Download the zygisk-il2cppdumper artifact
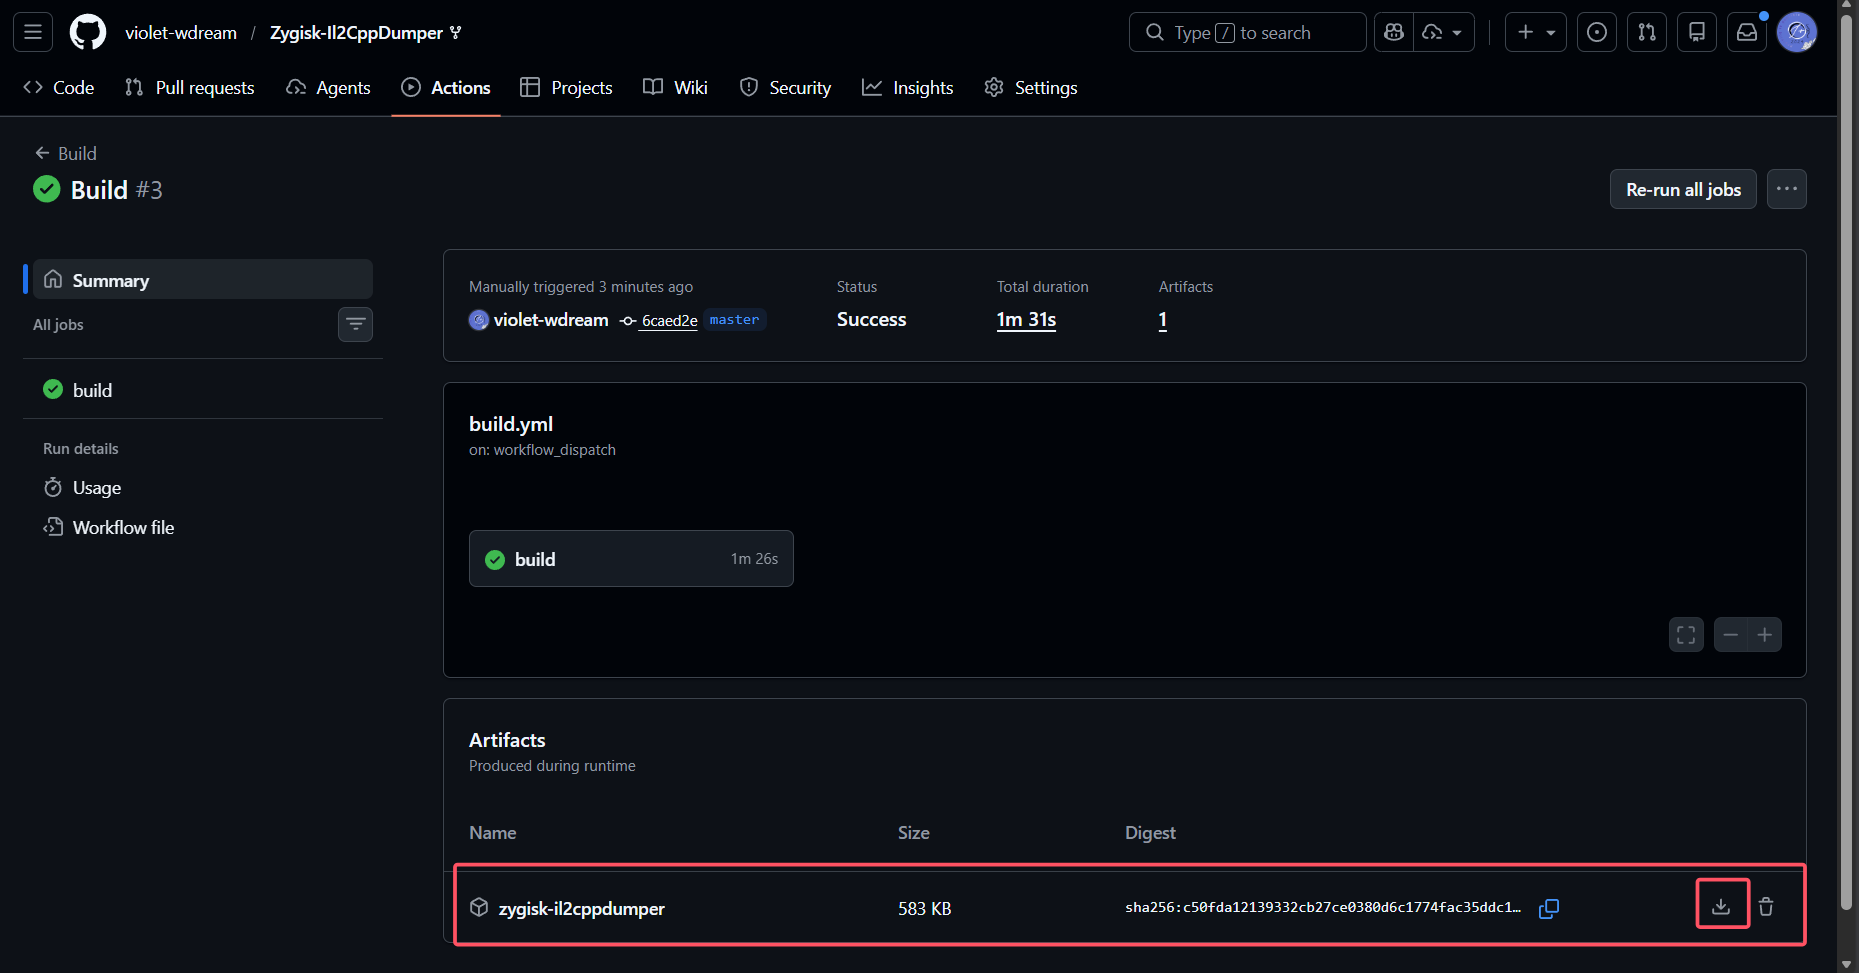Viewport: 1859px width, 973px height. [1721, 907]
